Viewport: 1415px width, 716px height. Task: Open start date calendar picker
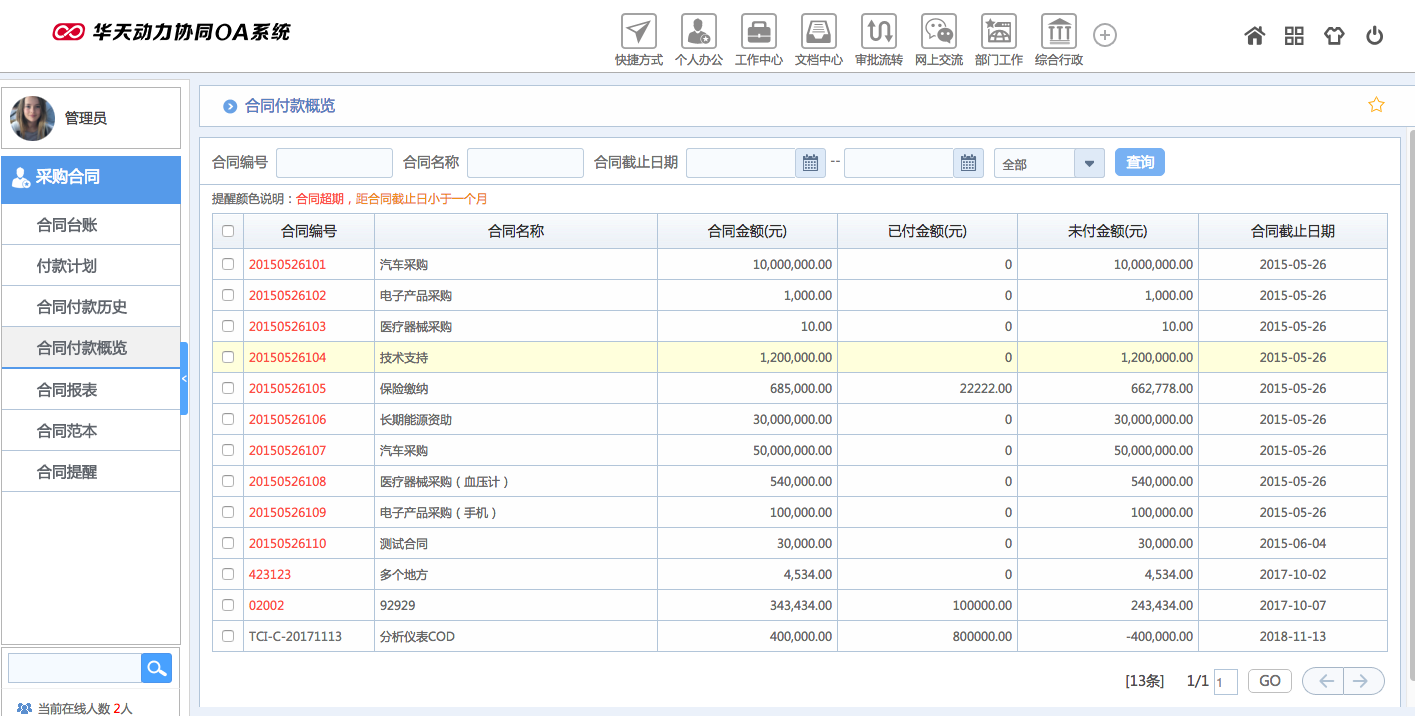tap(811, 163)
